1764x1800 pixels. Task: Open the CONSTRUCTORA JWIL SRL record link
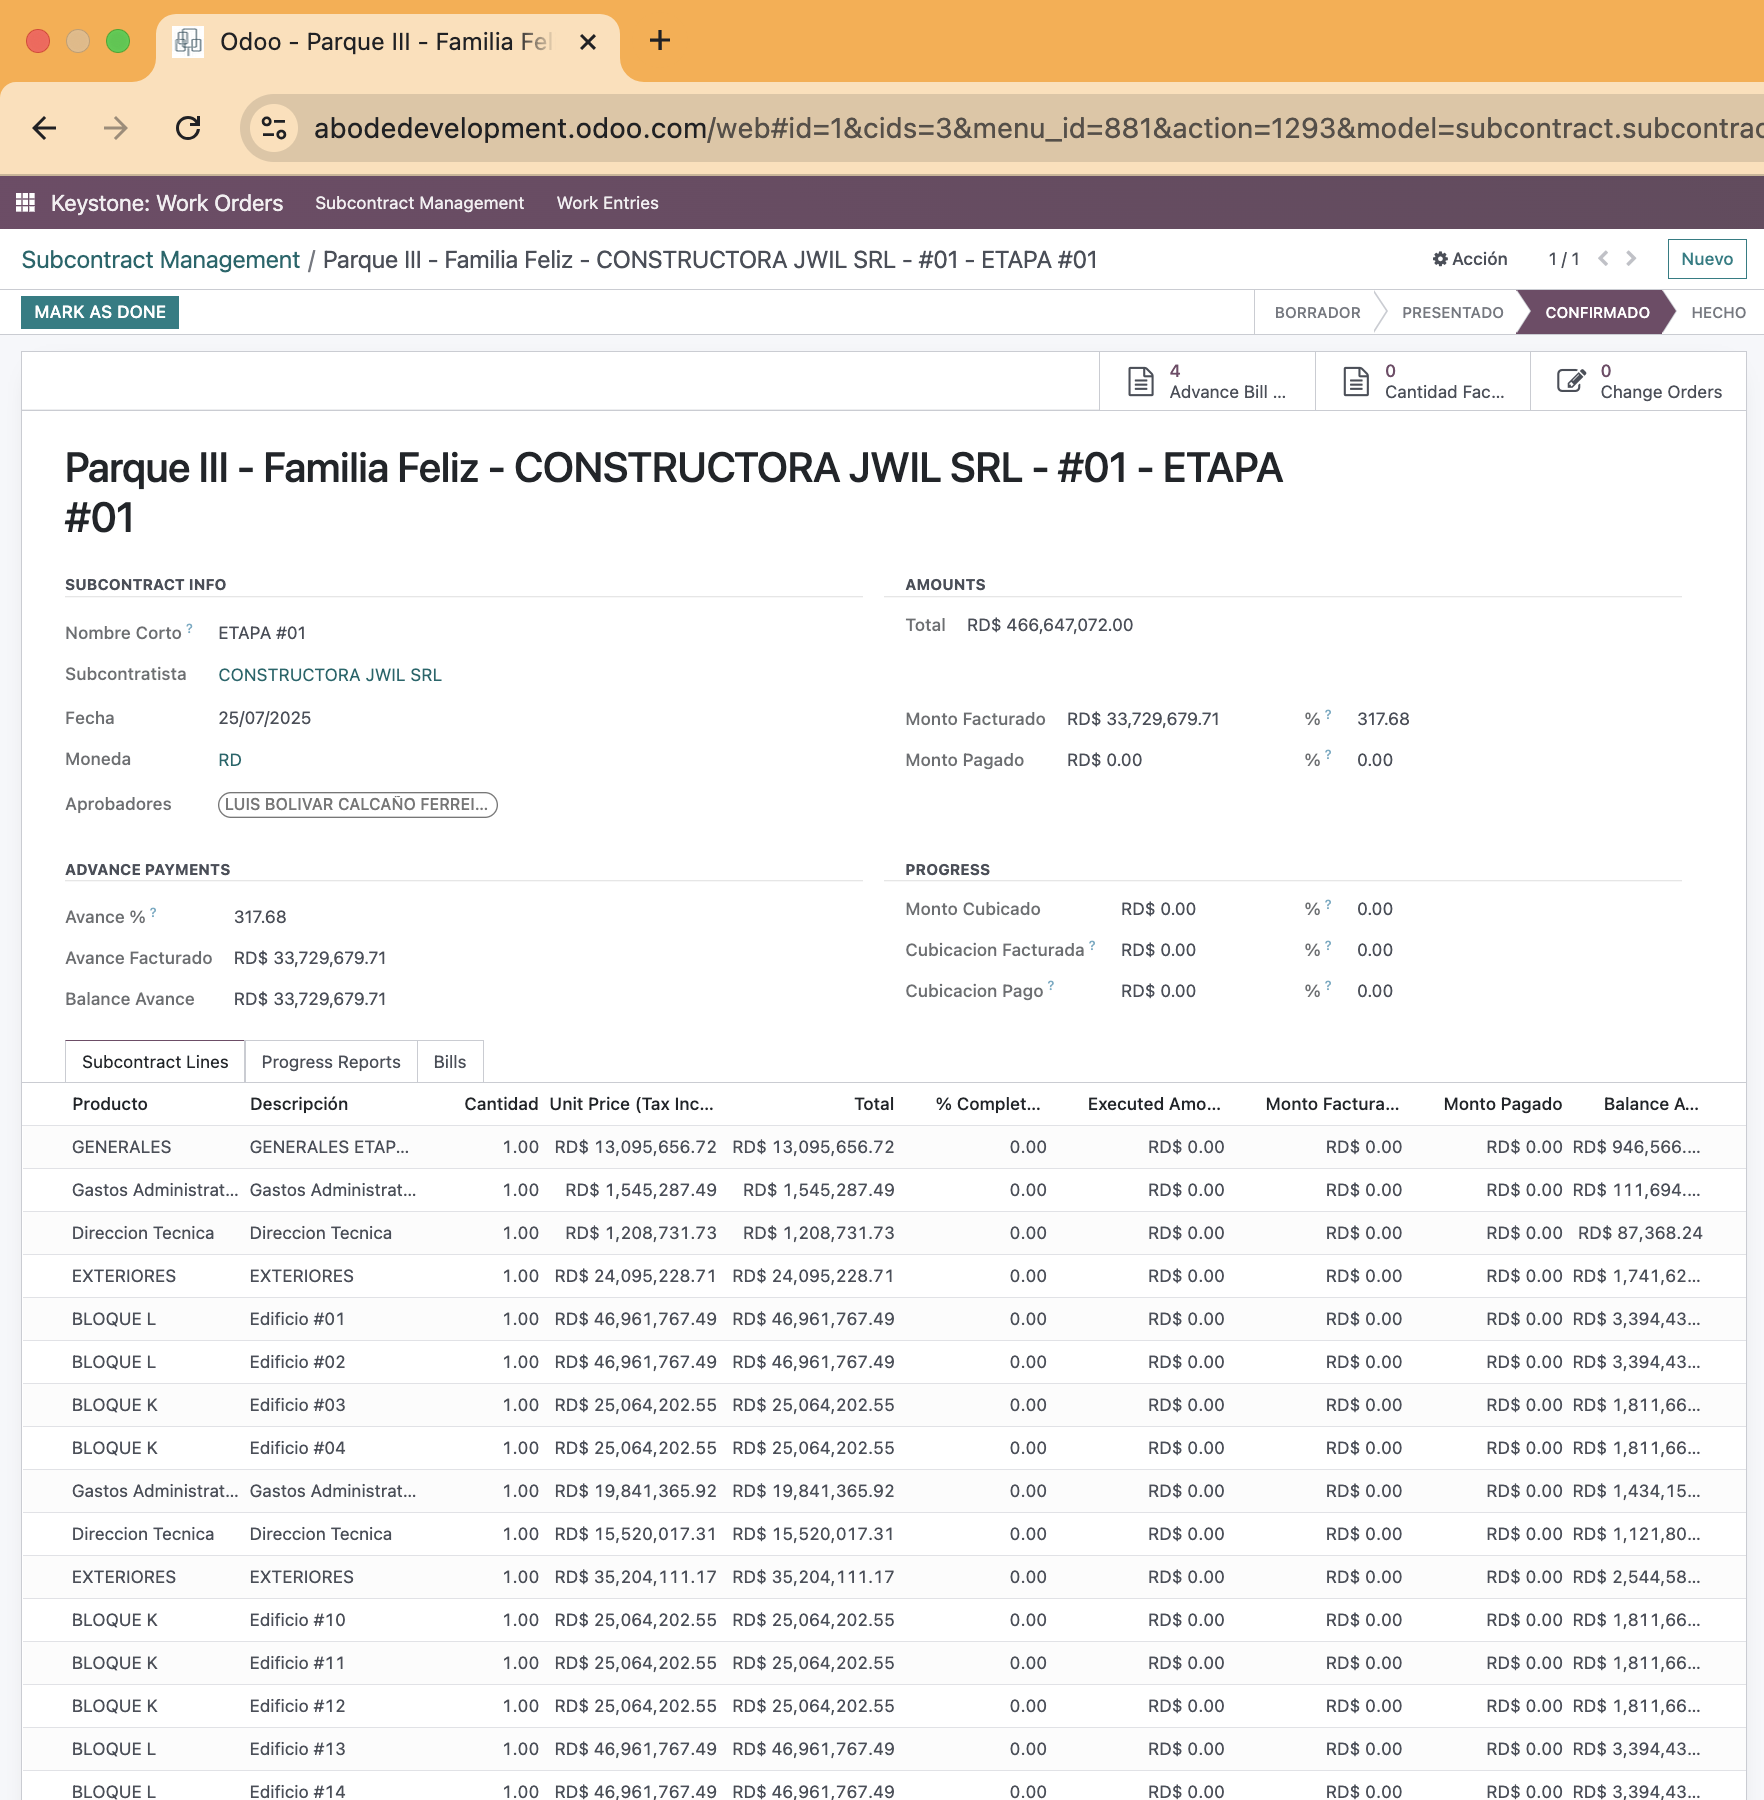(x=330, y=674)
